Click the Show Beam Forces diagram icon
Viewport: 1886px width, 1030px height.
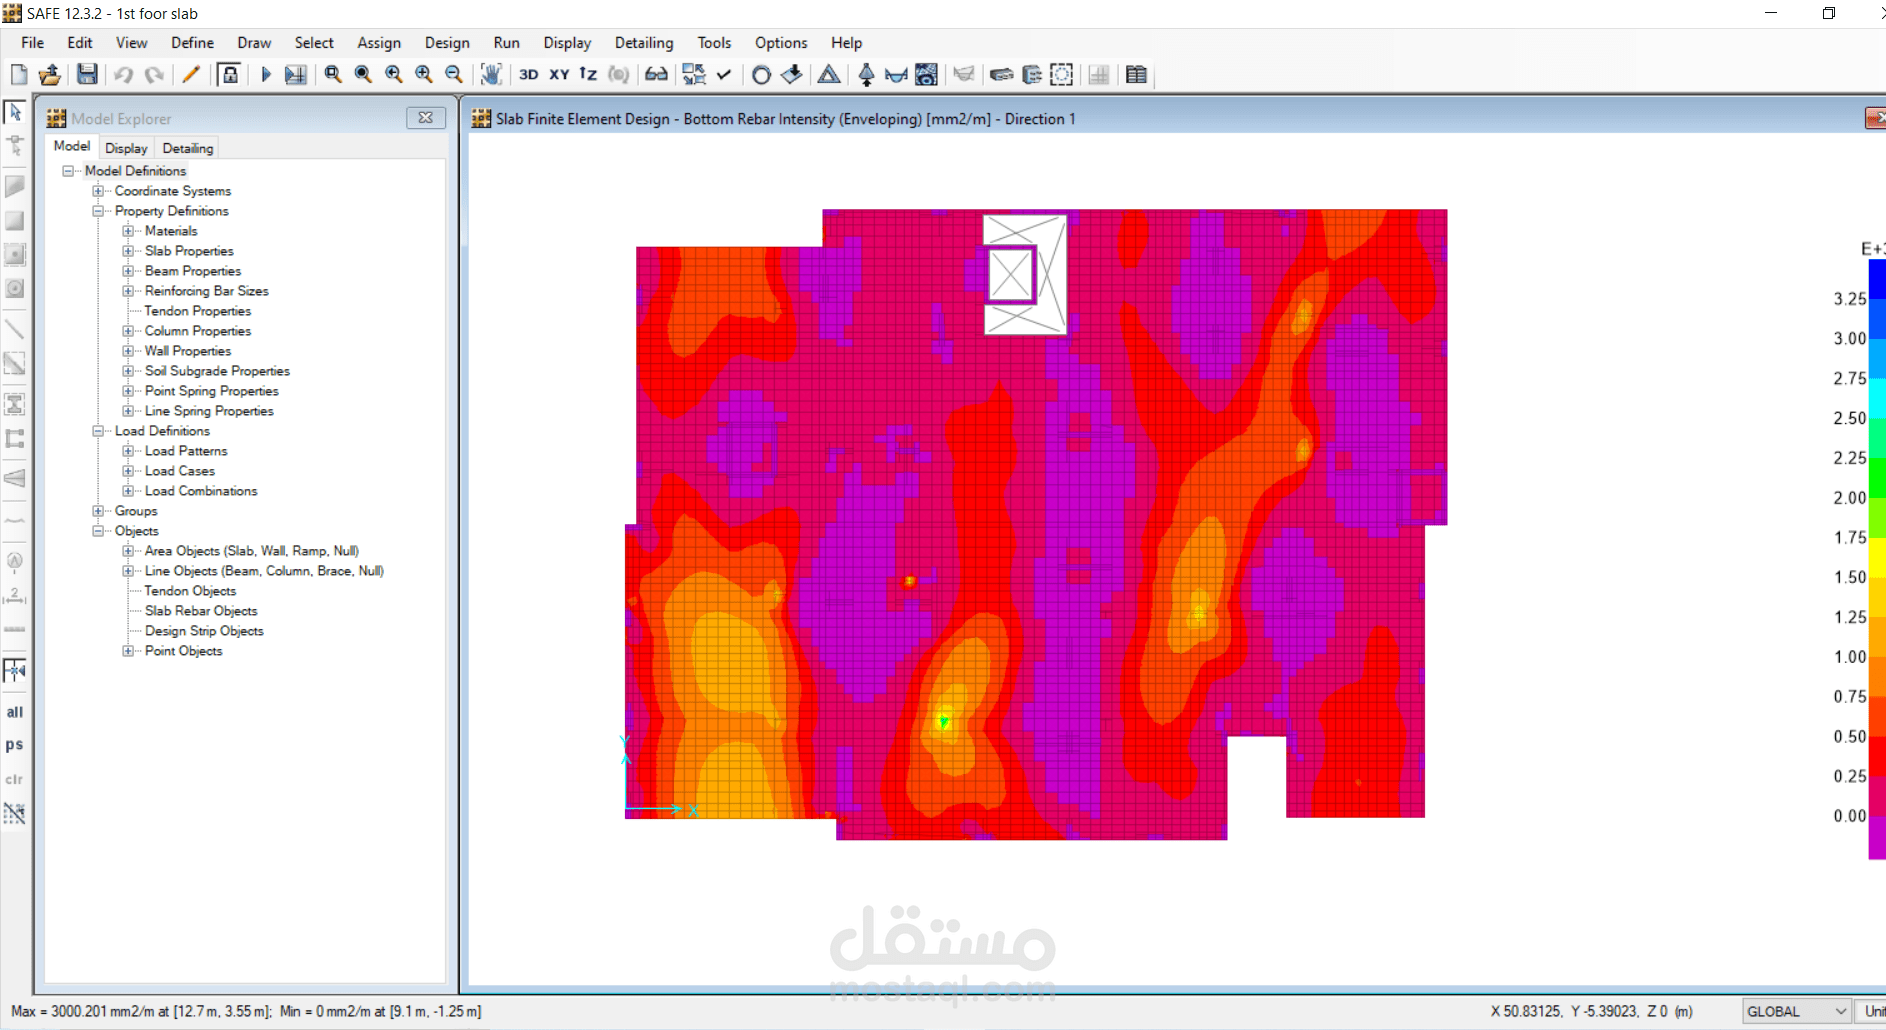coord(897,75)
